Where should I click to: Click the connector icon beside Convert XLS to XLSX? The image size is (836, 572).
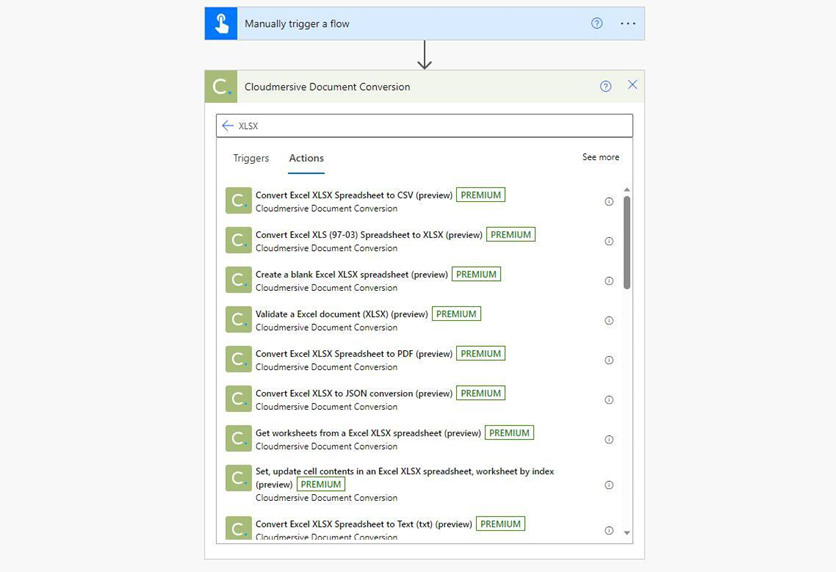(x=238, y=240)
